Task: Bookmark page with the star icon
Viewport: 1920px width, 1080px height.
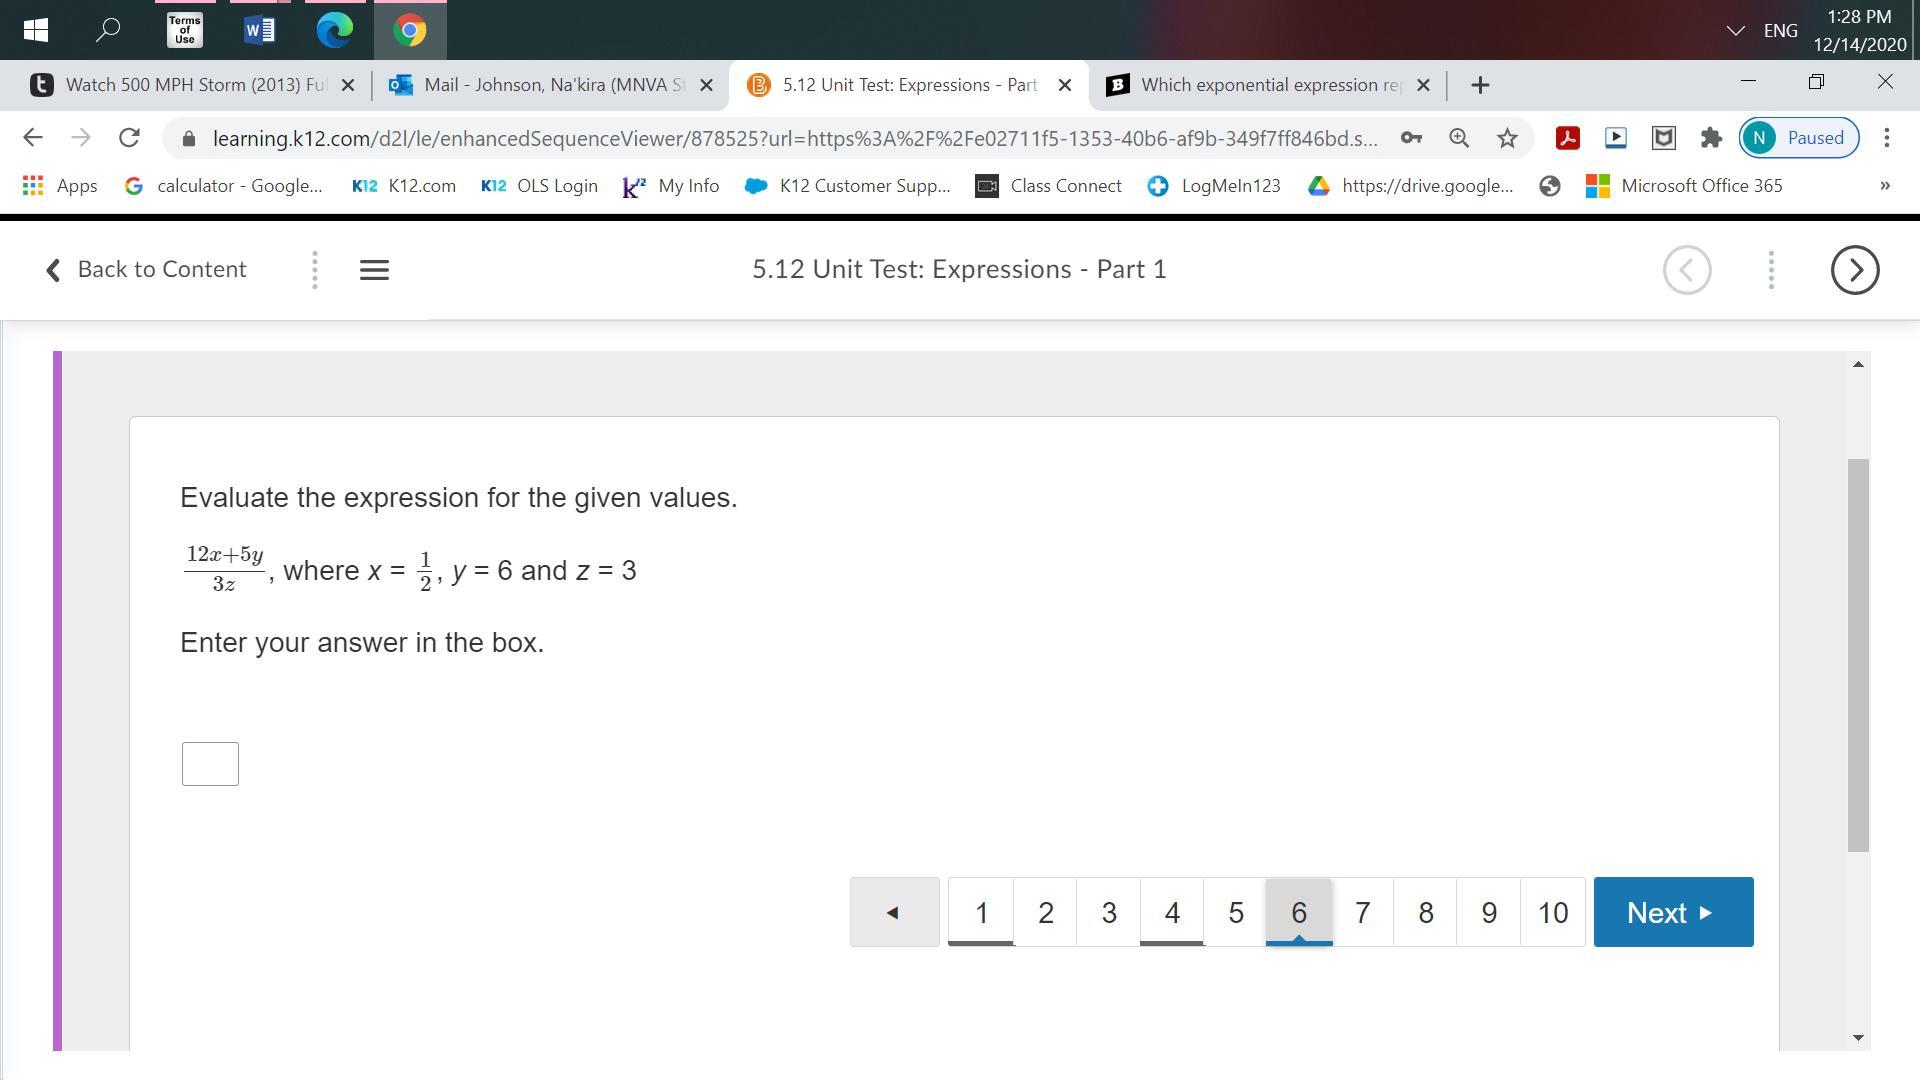Action: tap(1507, 139)
